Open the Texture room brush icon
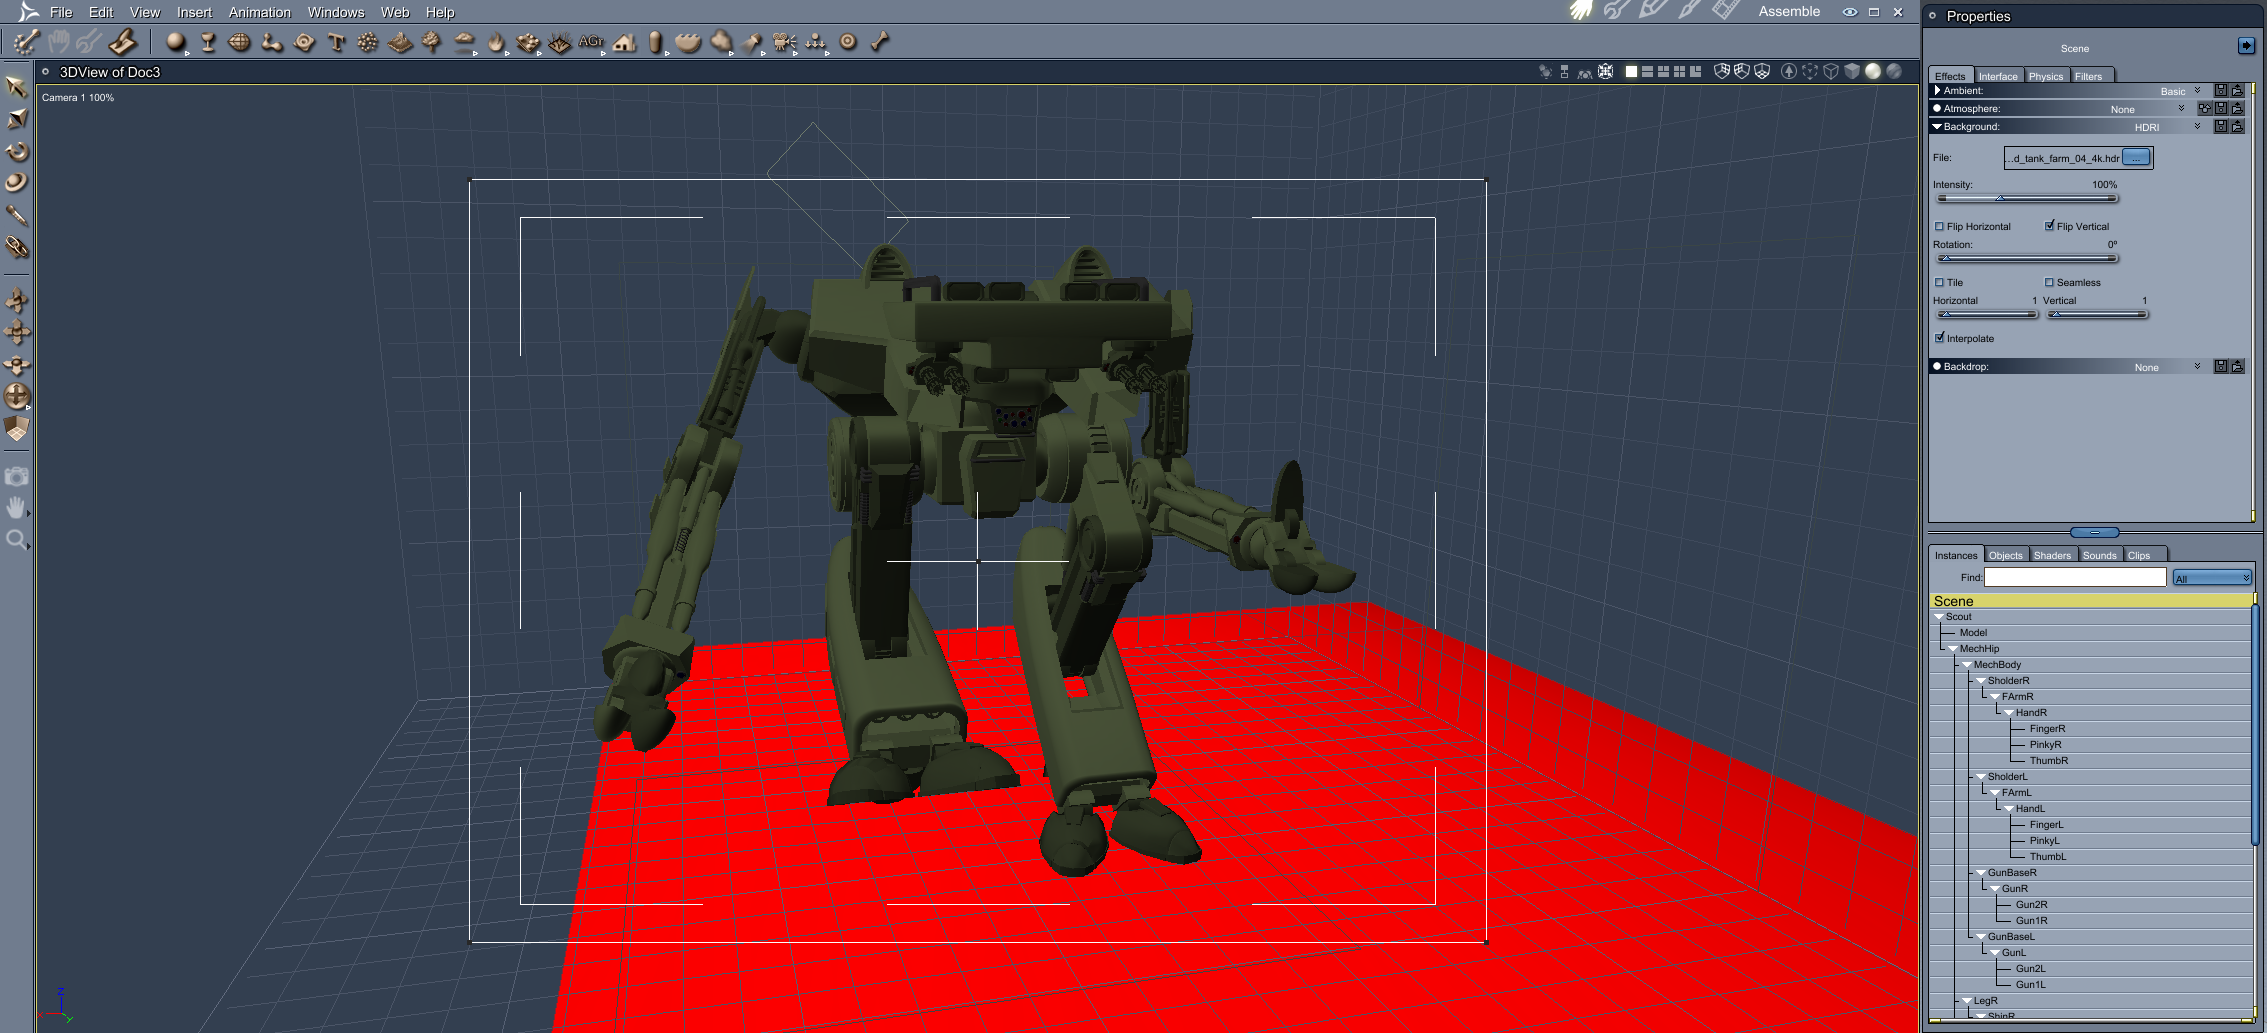The width and height of the screenshot is (2267, 1033). tap(1689, 11)
